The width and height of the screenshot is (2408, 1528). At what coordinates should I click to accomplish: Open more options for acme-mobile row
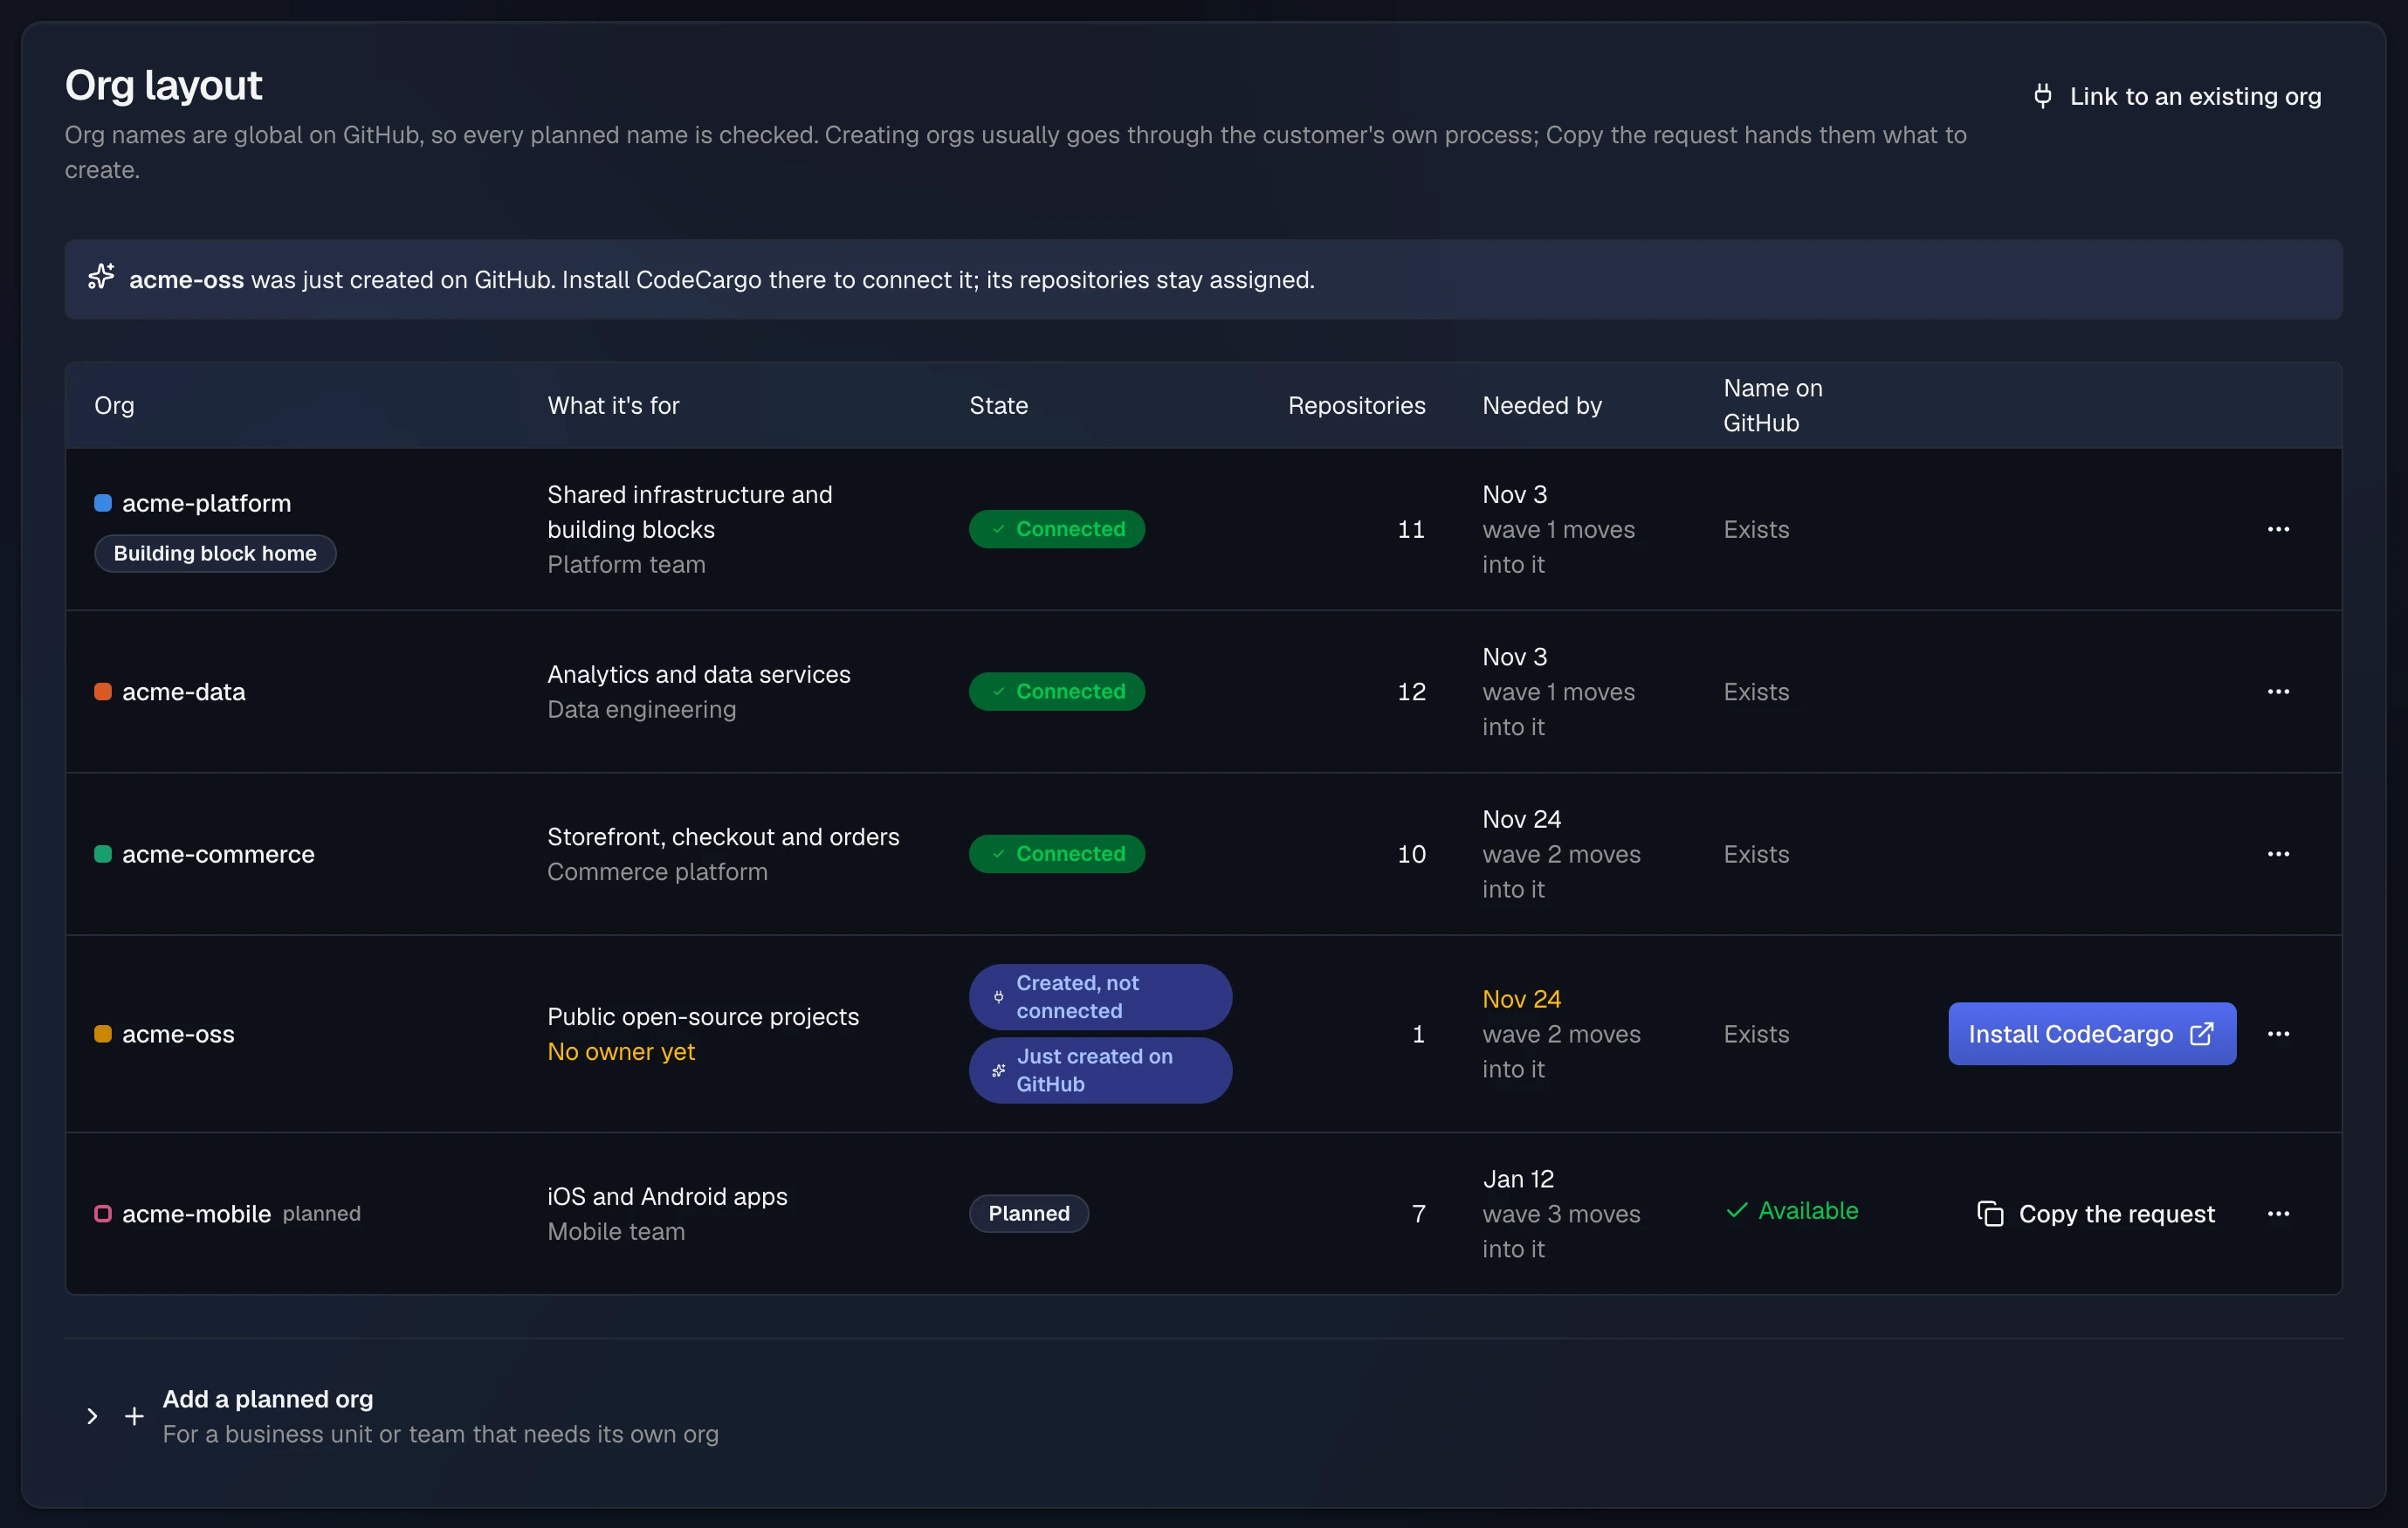[2278, 1214]
